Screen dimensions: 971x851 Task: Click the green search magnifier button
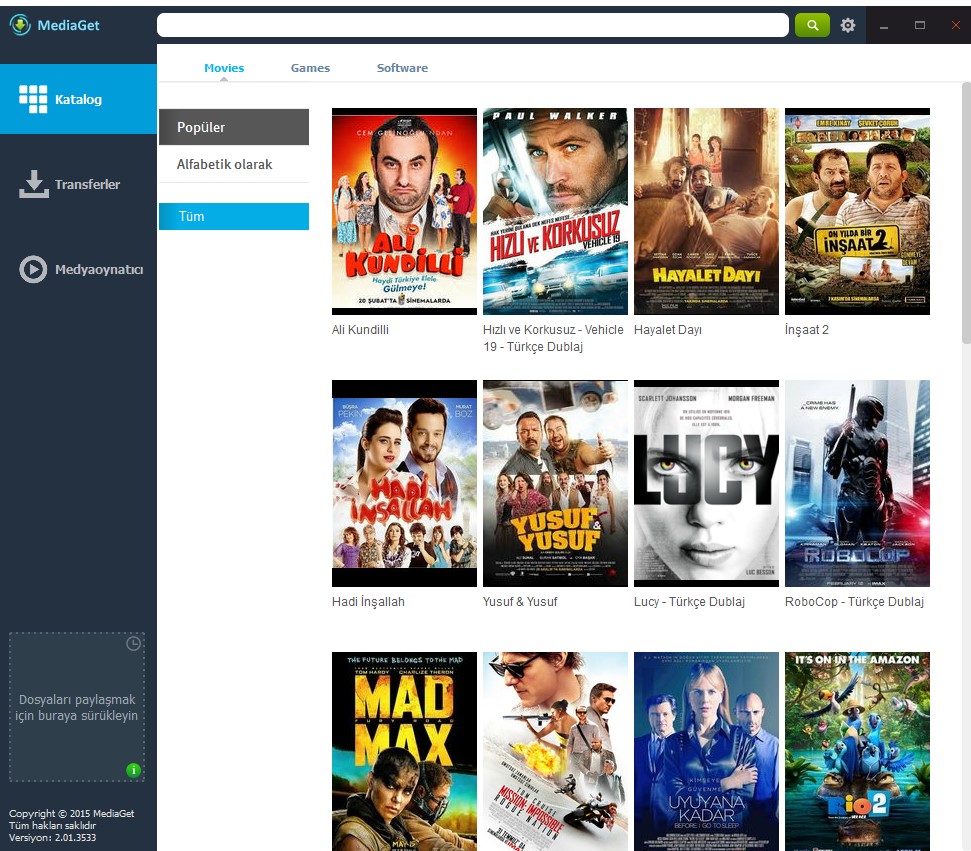tap(812, 25)
